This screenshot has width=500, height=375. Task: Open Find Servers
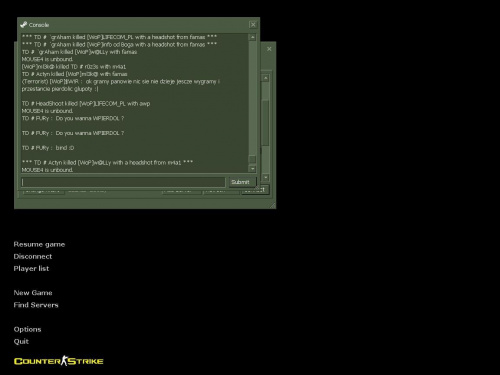click(36, 305)
